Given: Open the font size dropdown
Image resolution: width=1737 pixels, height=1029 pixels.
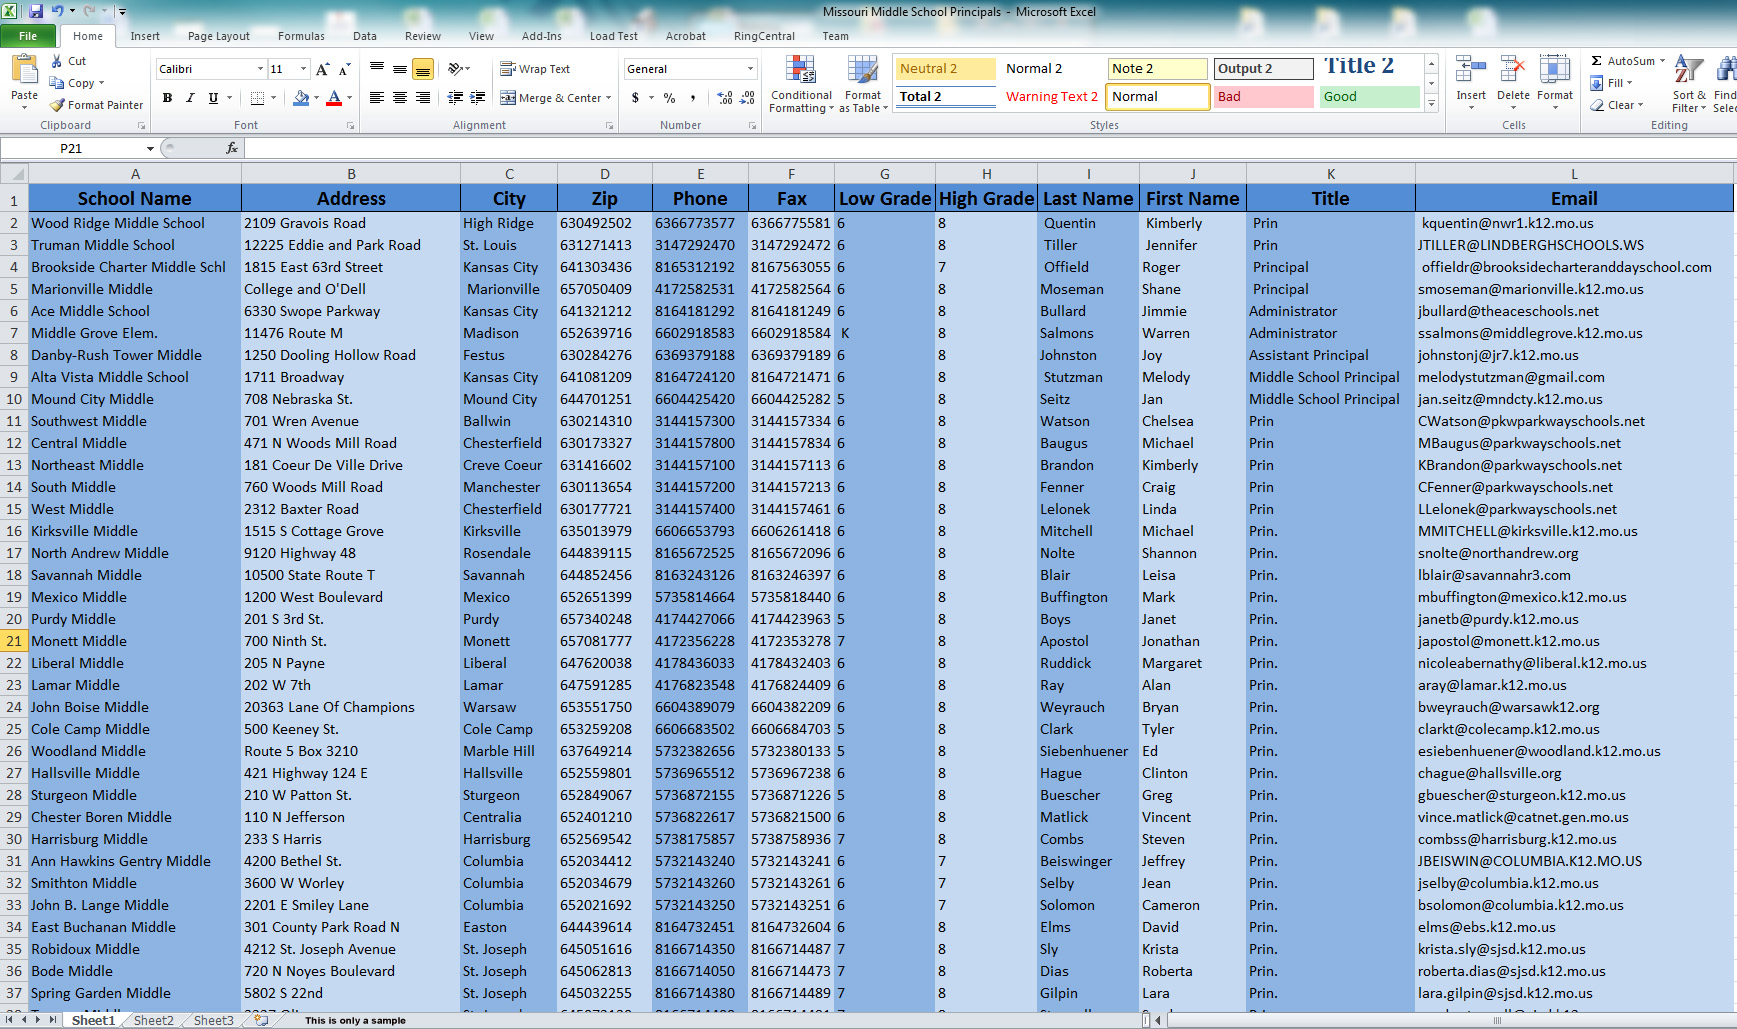Looking at the screenshot, I should click(x=303, y=69).
